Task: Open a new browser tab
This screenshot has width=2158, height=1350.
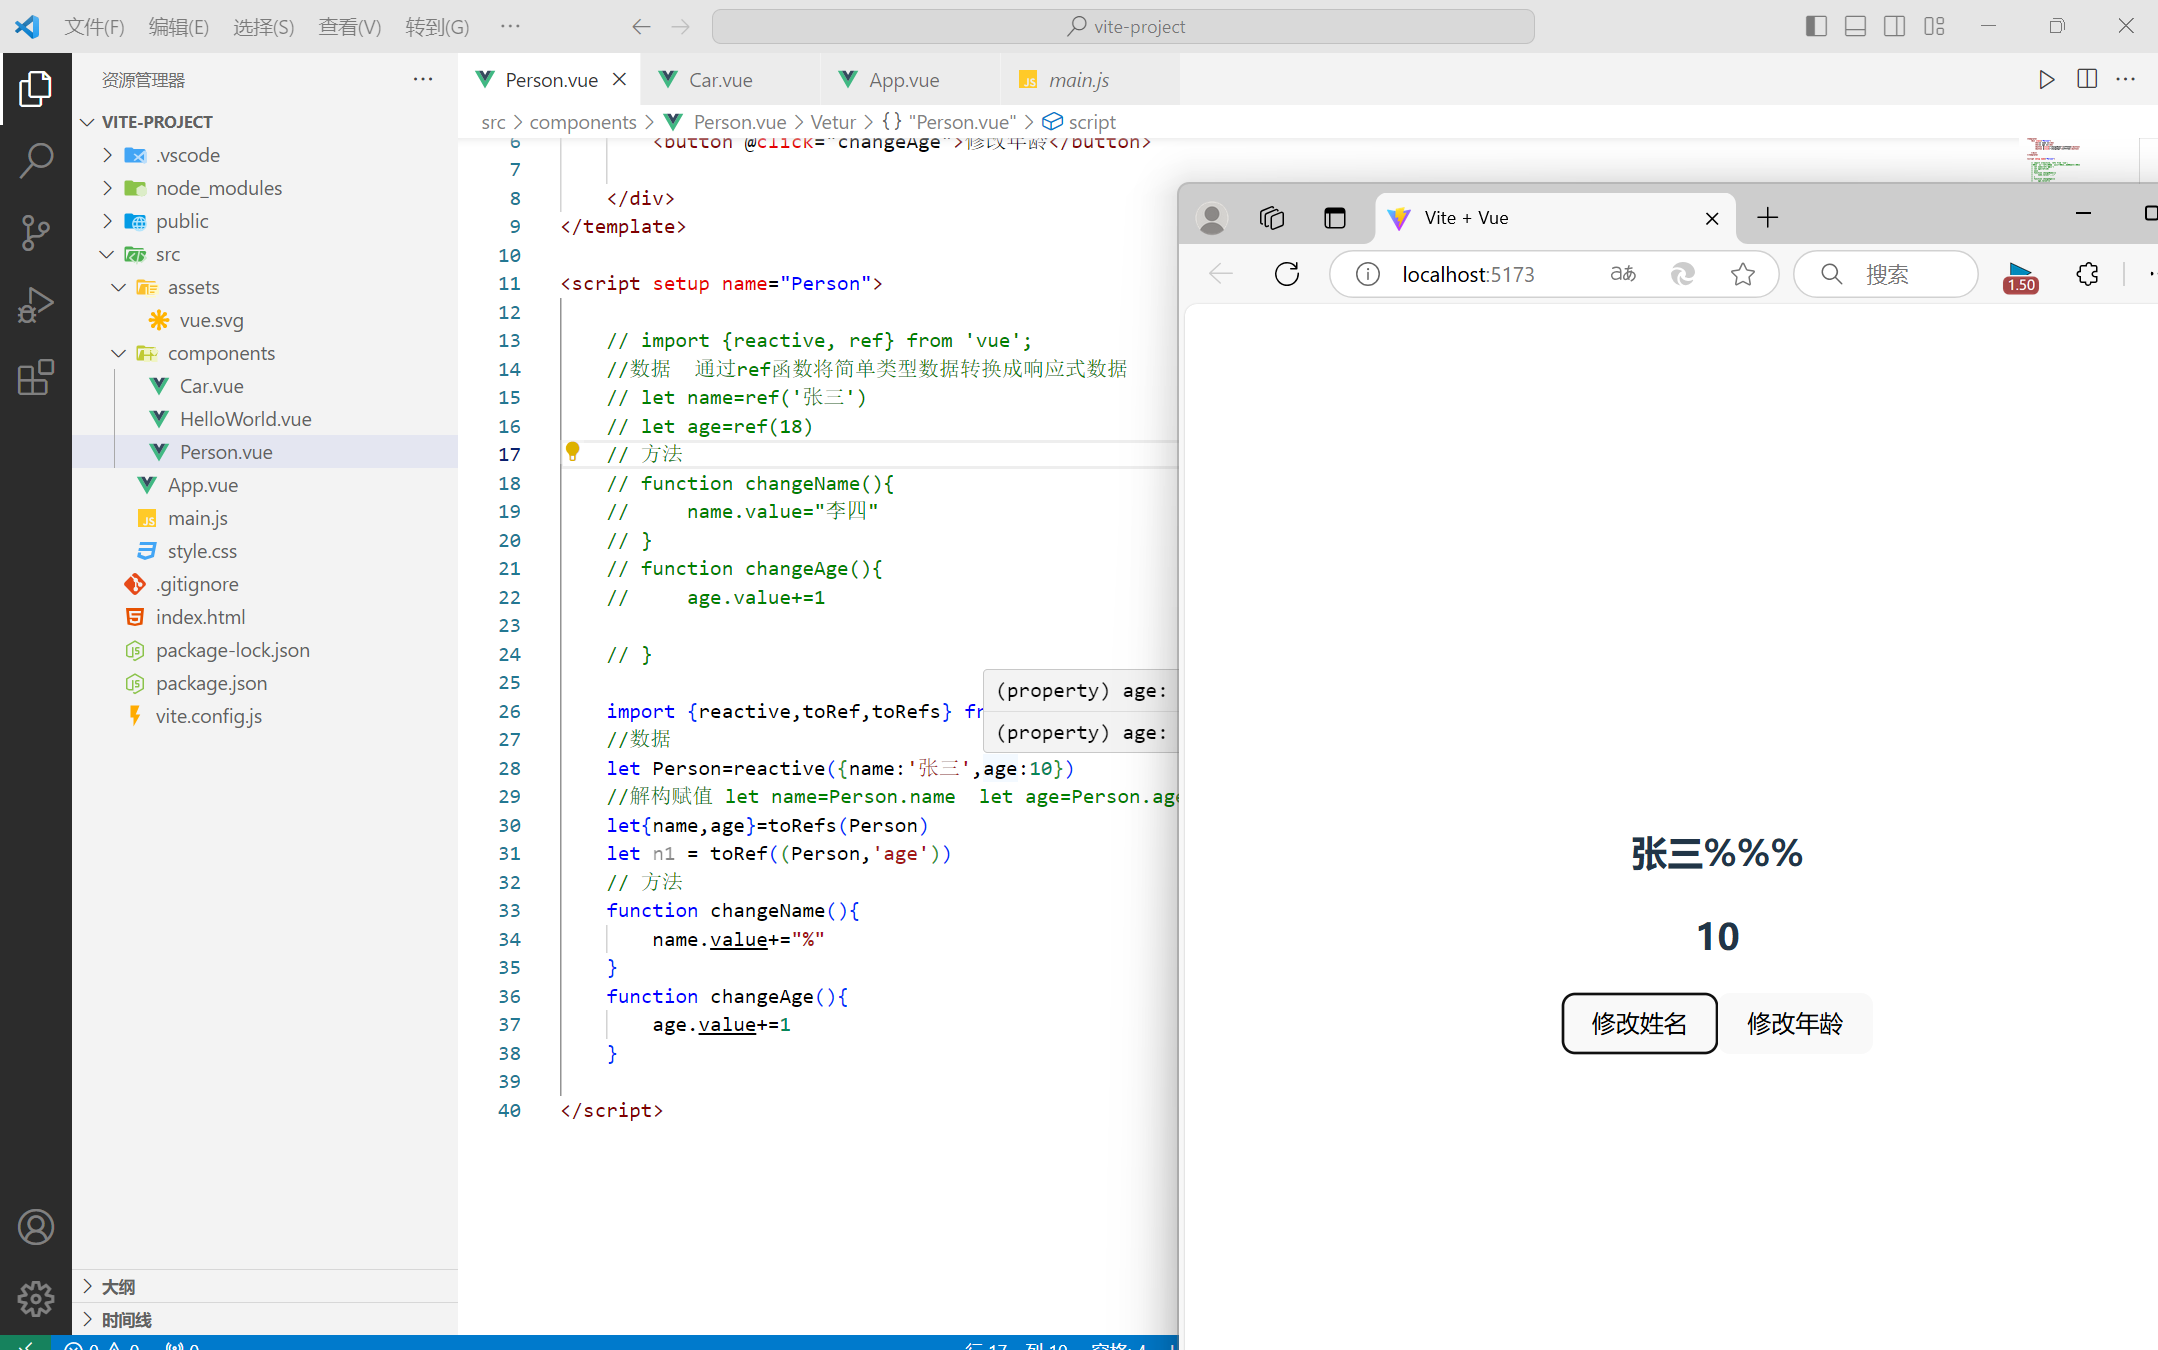Action: coord(1768,218)
